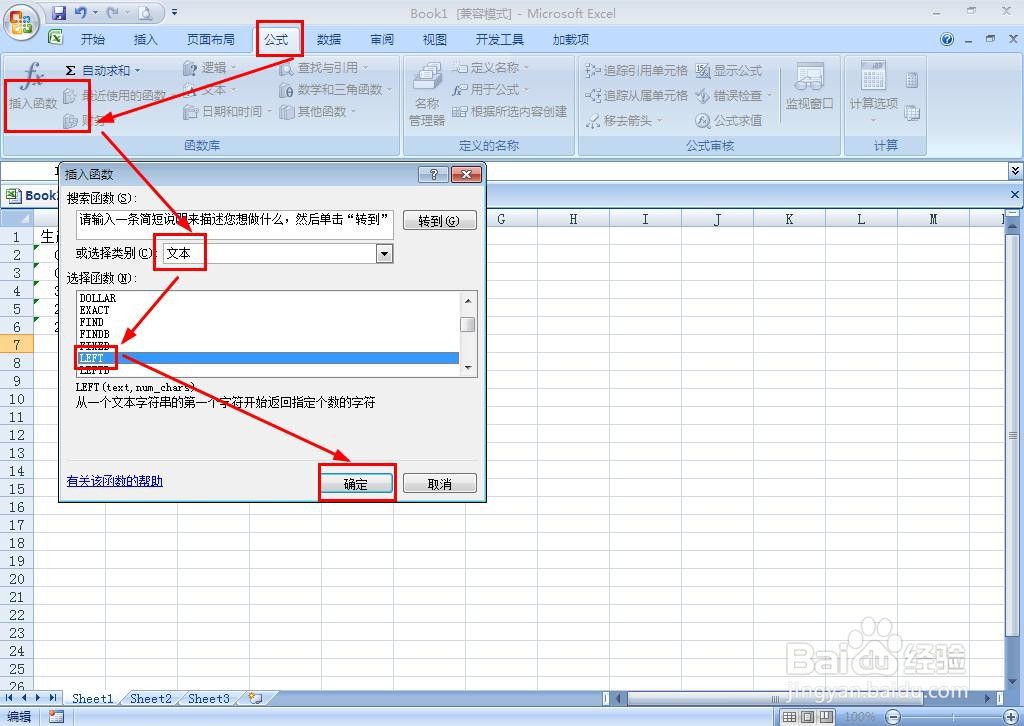Select row header 15
1024x726 pixels.
coord(16,489)
